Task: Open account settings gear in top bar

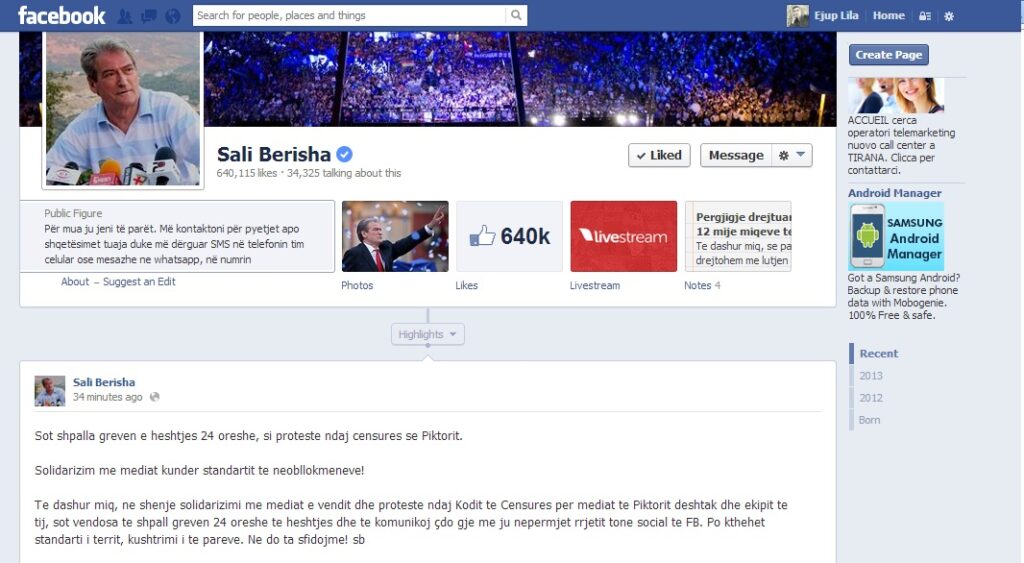Action: (949, 16)
